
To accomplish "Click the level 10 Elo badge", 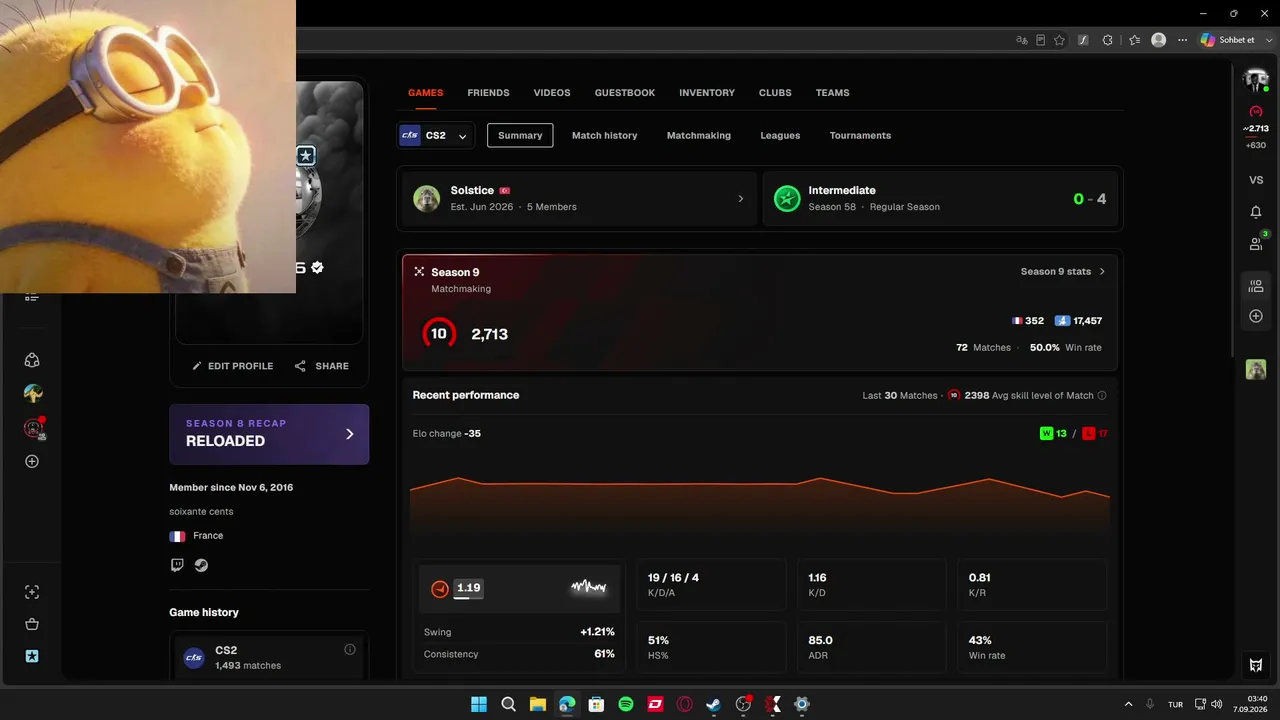I will pos(439,334).
